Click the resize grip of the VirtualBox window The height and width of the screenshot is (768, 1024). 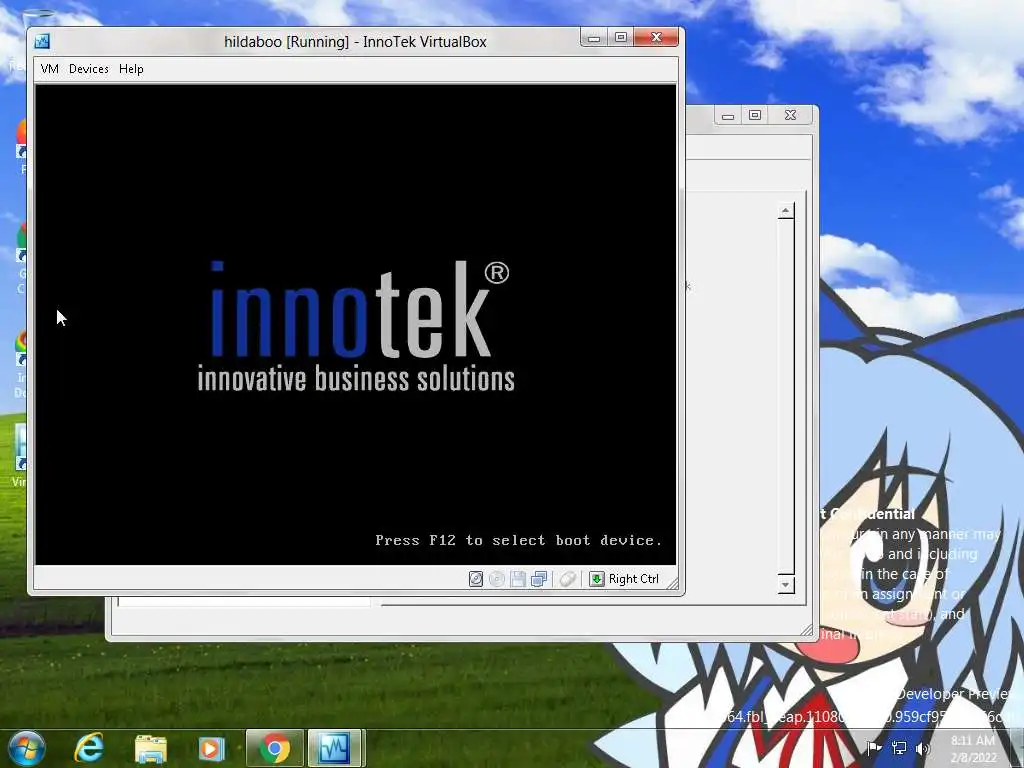[672, 583]
